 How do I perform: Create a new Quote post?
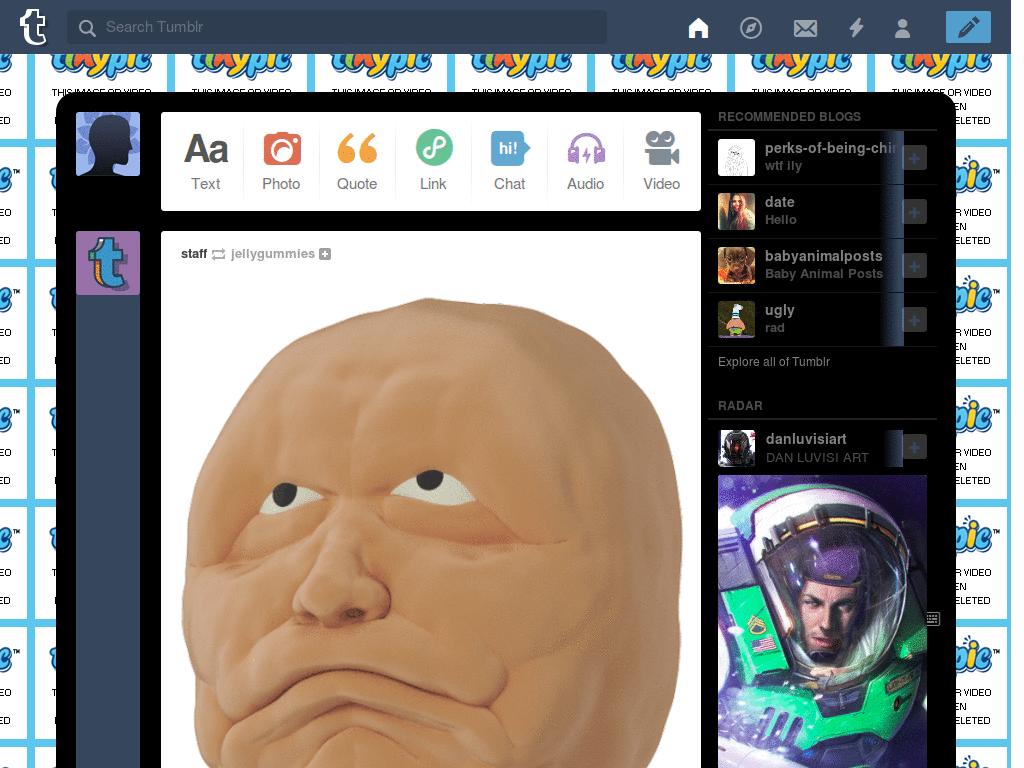click(x=357, y=161)
